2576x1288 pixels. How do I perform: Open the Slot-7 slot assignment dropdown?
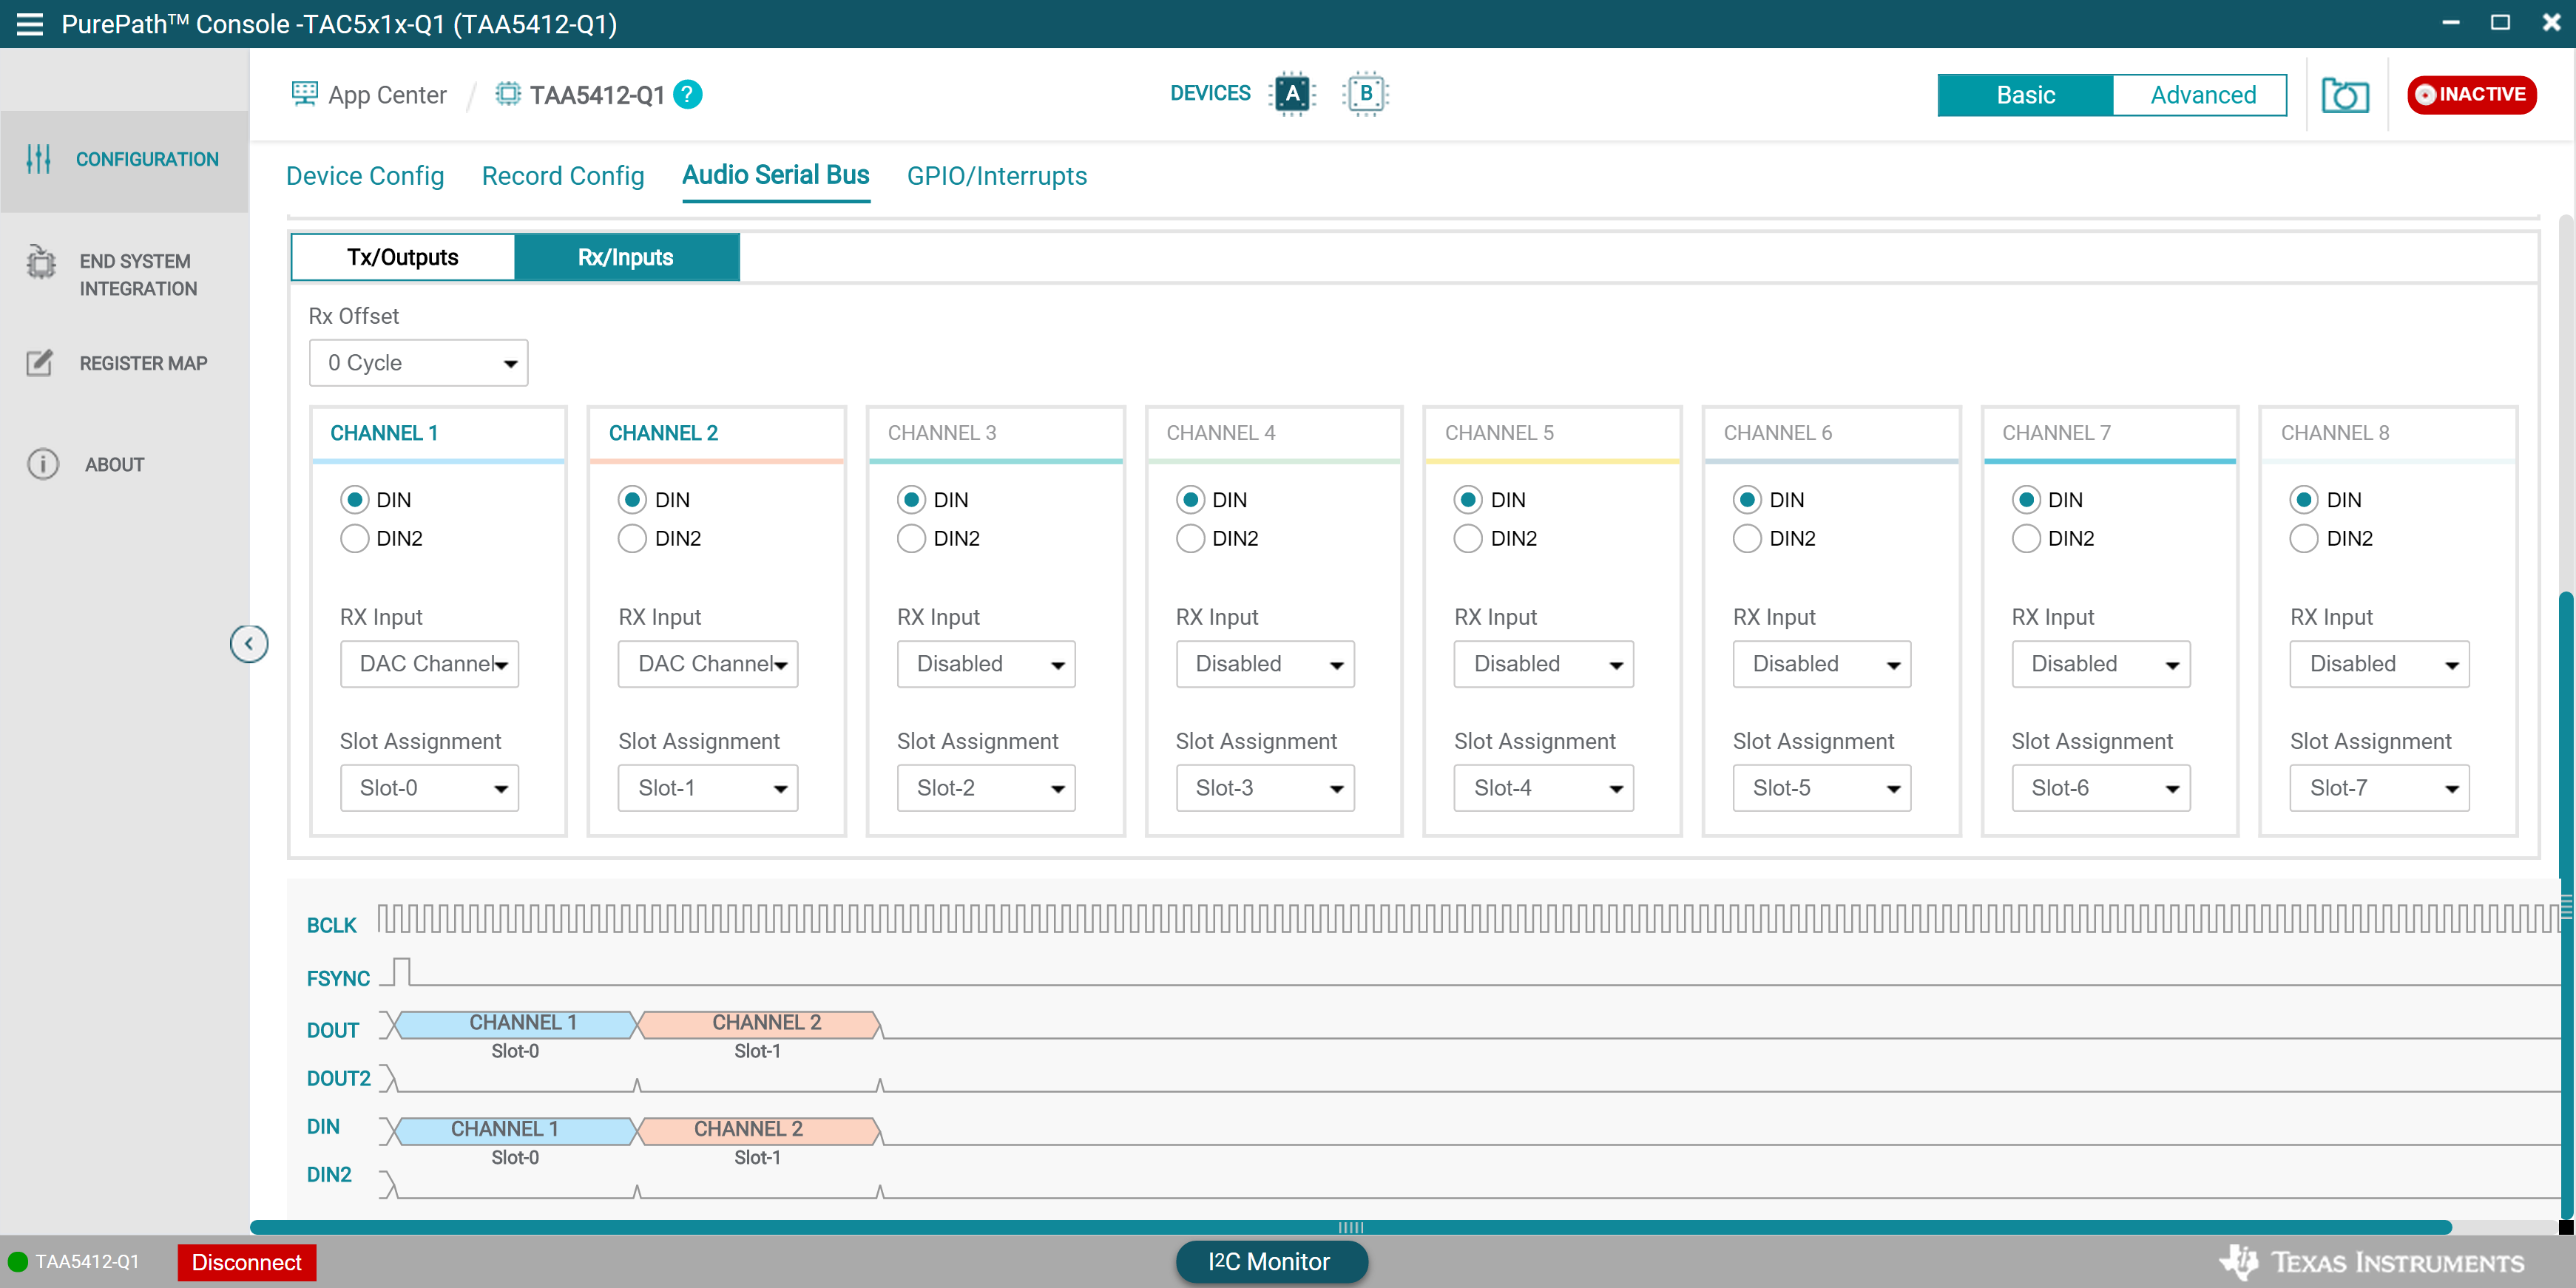pyautogui.click(x=2380, y=788)
